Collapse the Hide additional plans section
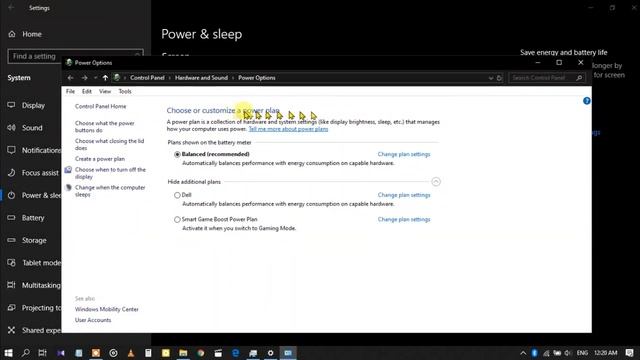 point(436,182)
